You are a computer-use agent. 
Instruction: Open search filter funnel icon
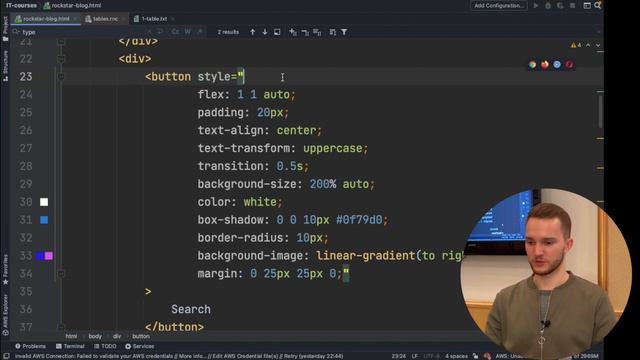(344, 32)
